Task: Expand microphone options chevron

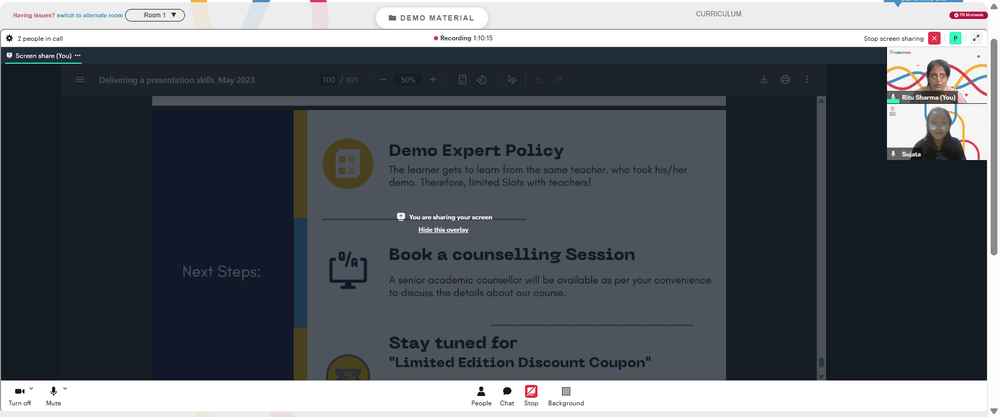Action: tap(65, 388)
